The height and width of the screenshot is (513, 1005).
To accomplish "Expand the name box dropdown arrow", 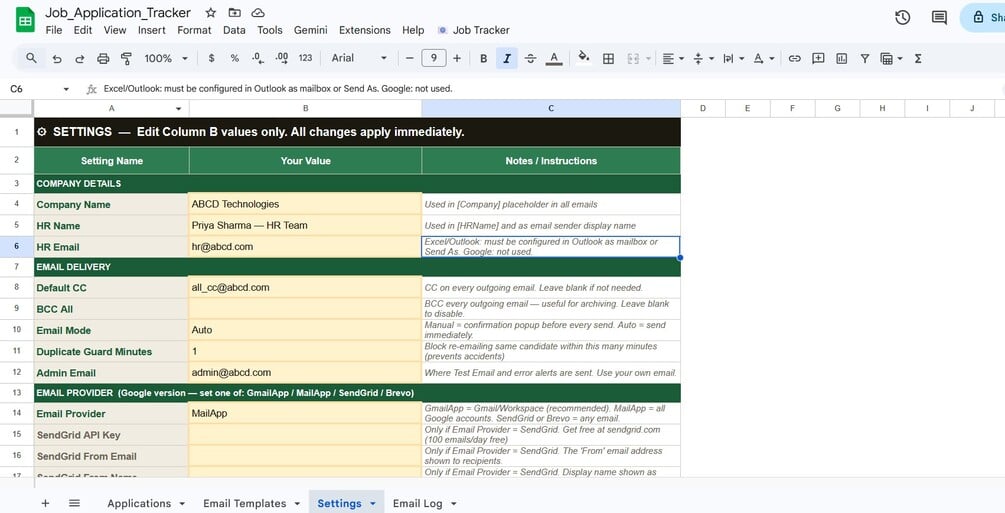I will [x=66, y=89].
